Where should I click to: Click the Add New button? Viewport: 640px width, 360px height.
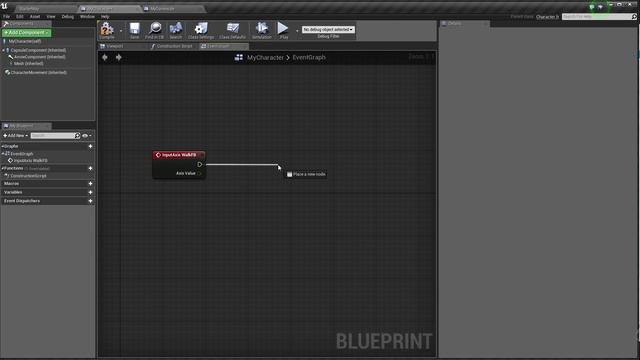tap(16, 136)
